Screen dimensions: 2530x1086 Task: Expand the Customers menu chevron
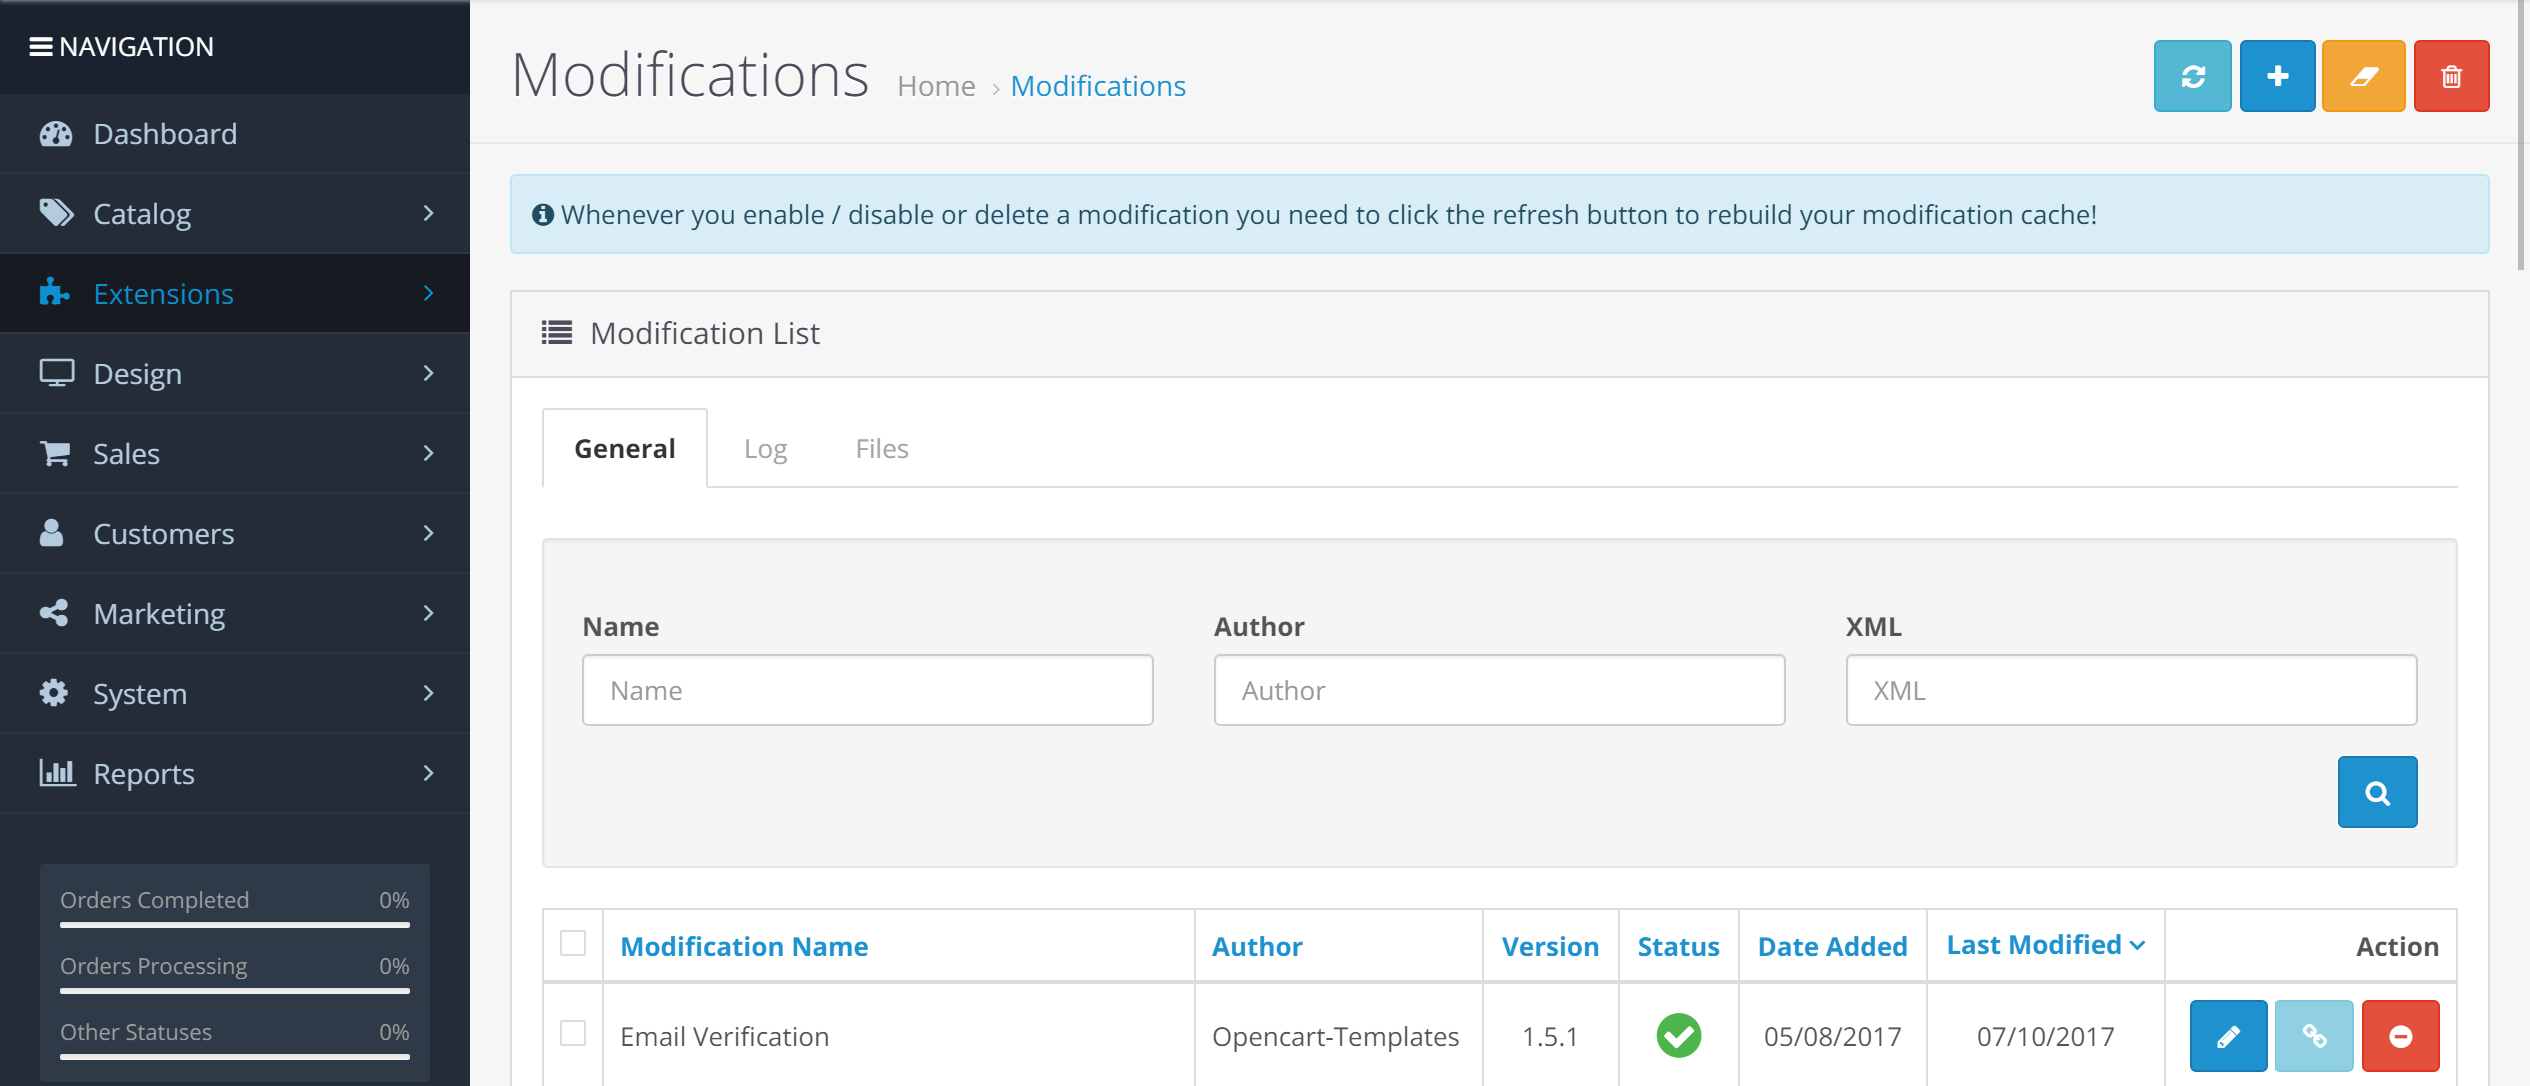429,533
